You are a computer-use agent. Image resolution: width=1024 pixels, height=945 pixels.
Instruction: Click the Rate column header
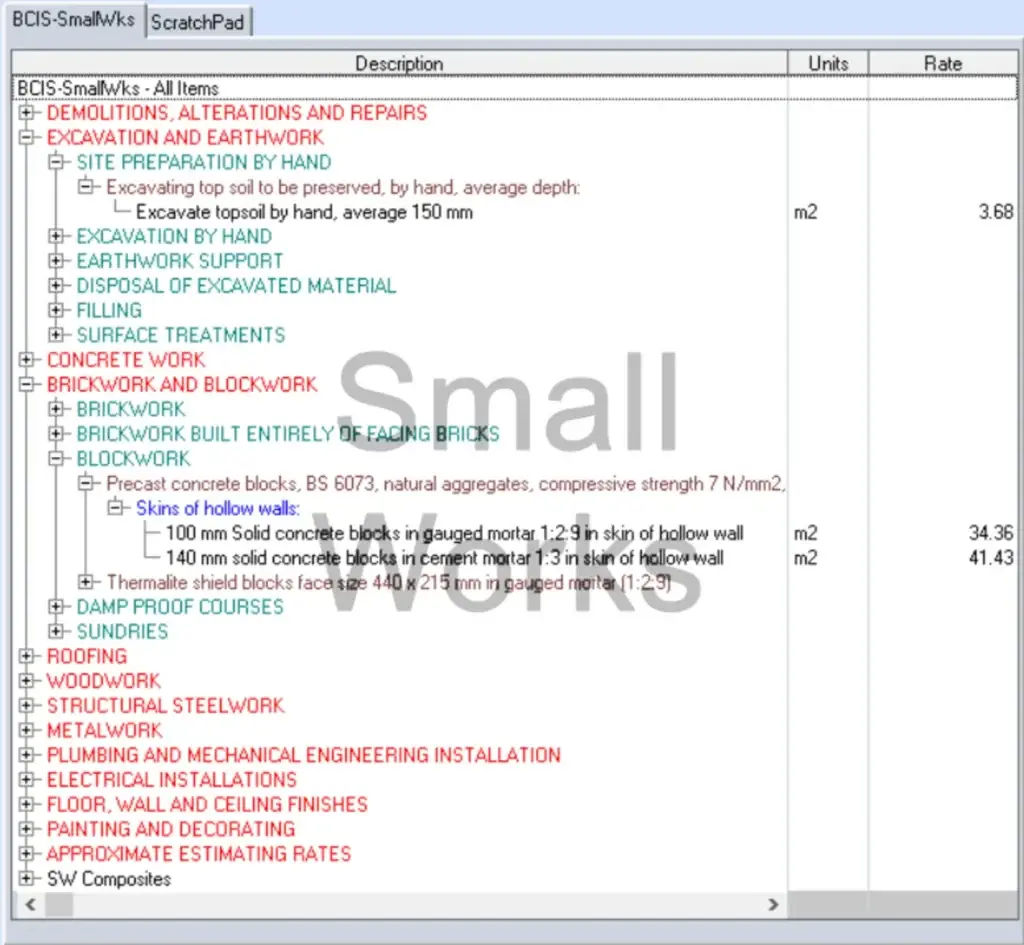click(x=943, y=63)
